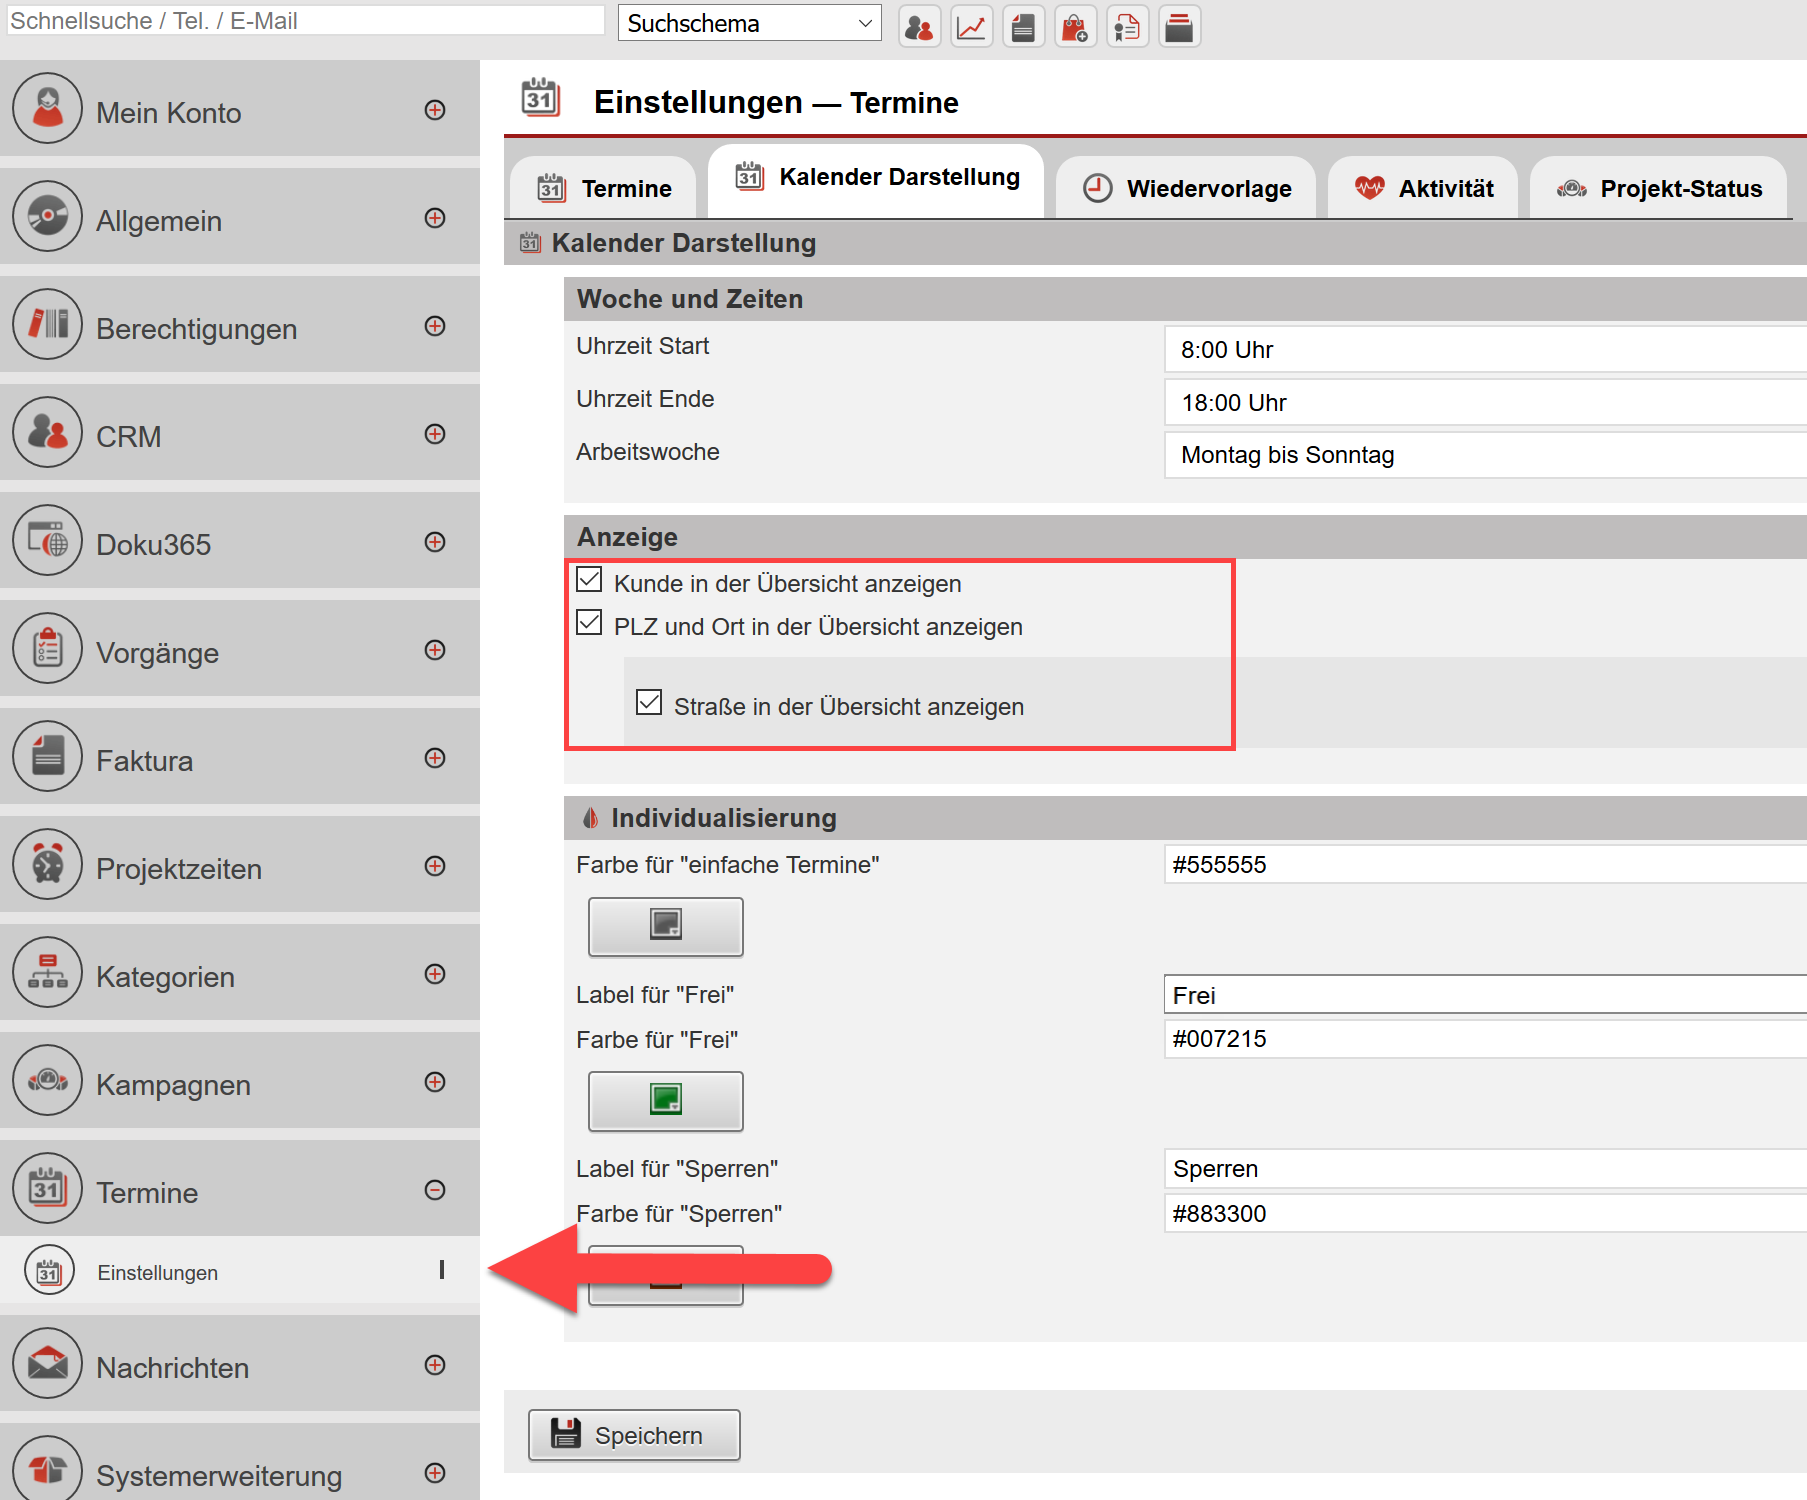This screenshot has height=1500, width=1807.
Task: Open the contacts icon in top toolbar
Action: [919, 27]
